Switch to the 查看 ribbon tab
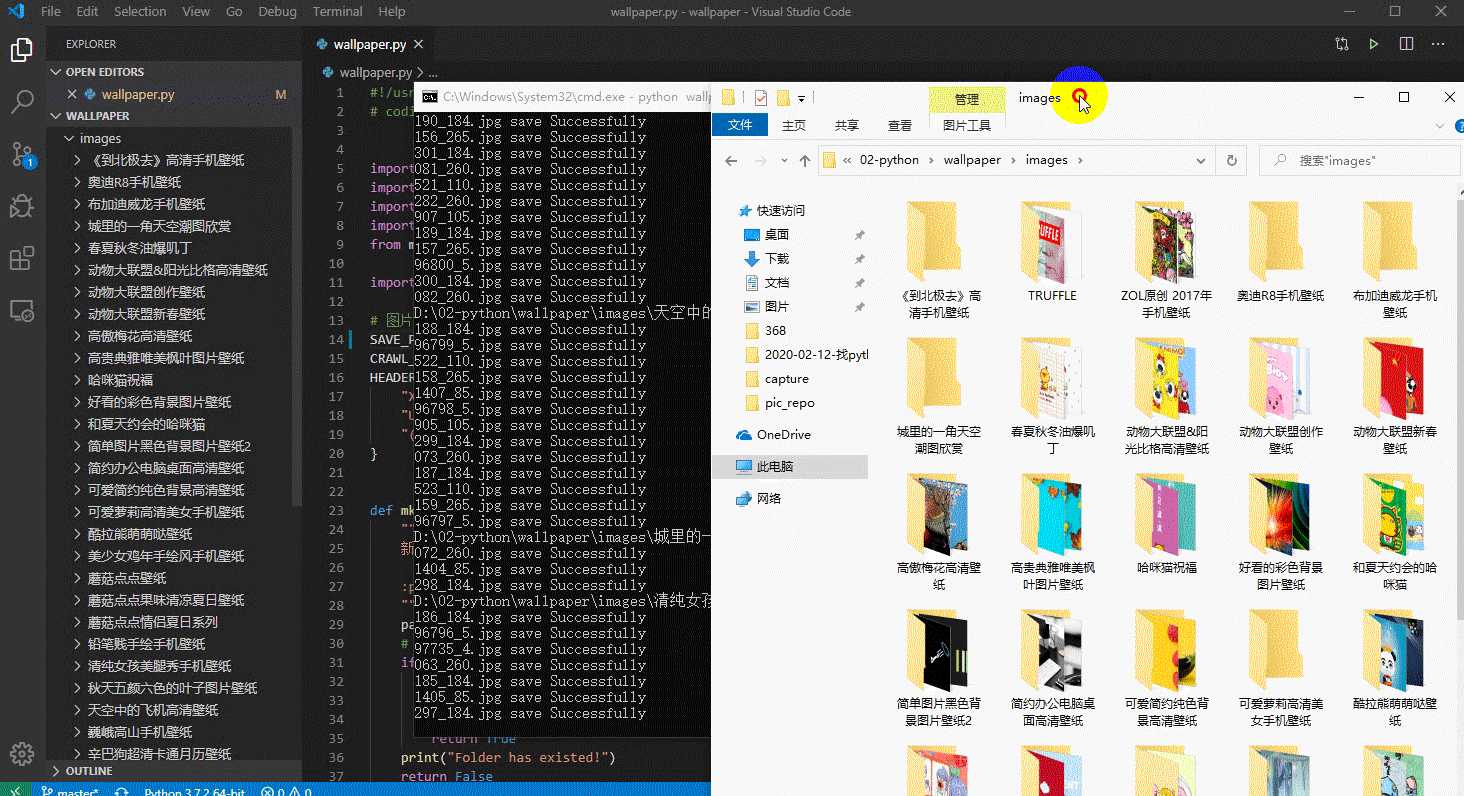This screenshot has height=796, width=1464. coord(900,125)
